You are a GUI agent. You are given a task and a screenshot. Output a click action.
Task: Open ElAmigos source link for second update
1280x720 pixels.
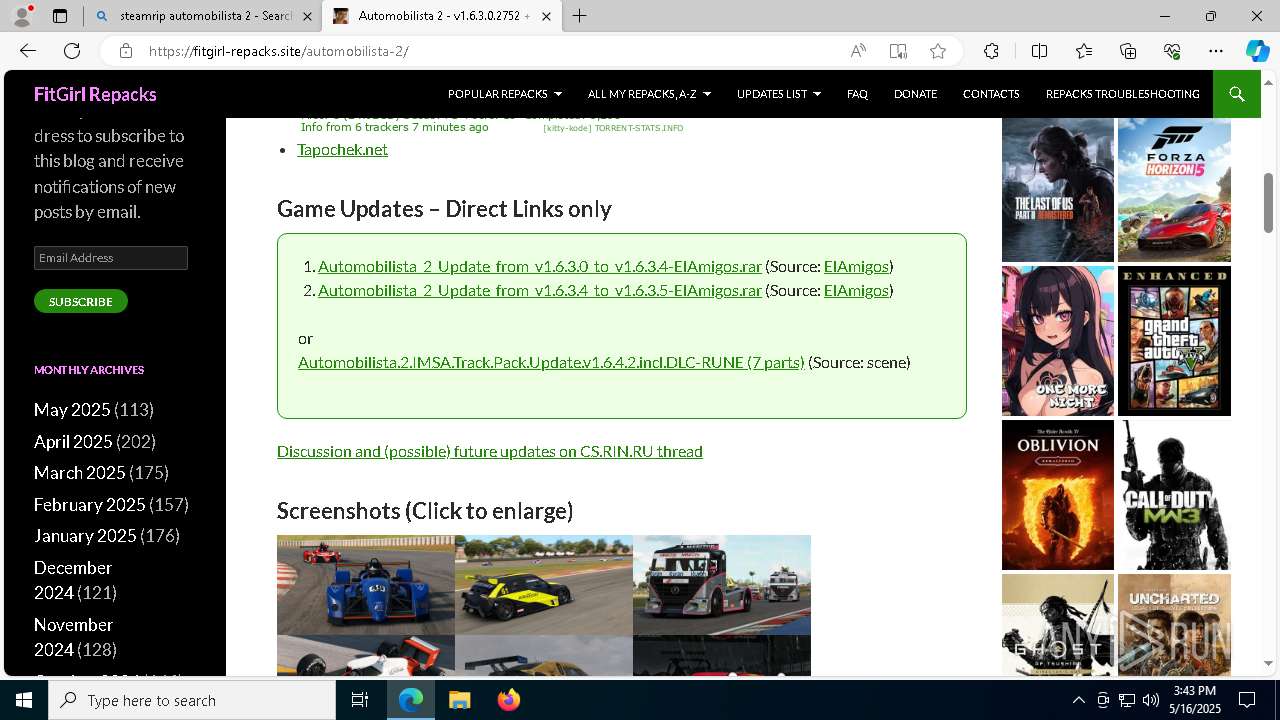pos(856,290)
